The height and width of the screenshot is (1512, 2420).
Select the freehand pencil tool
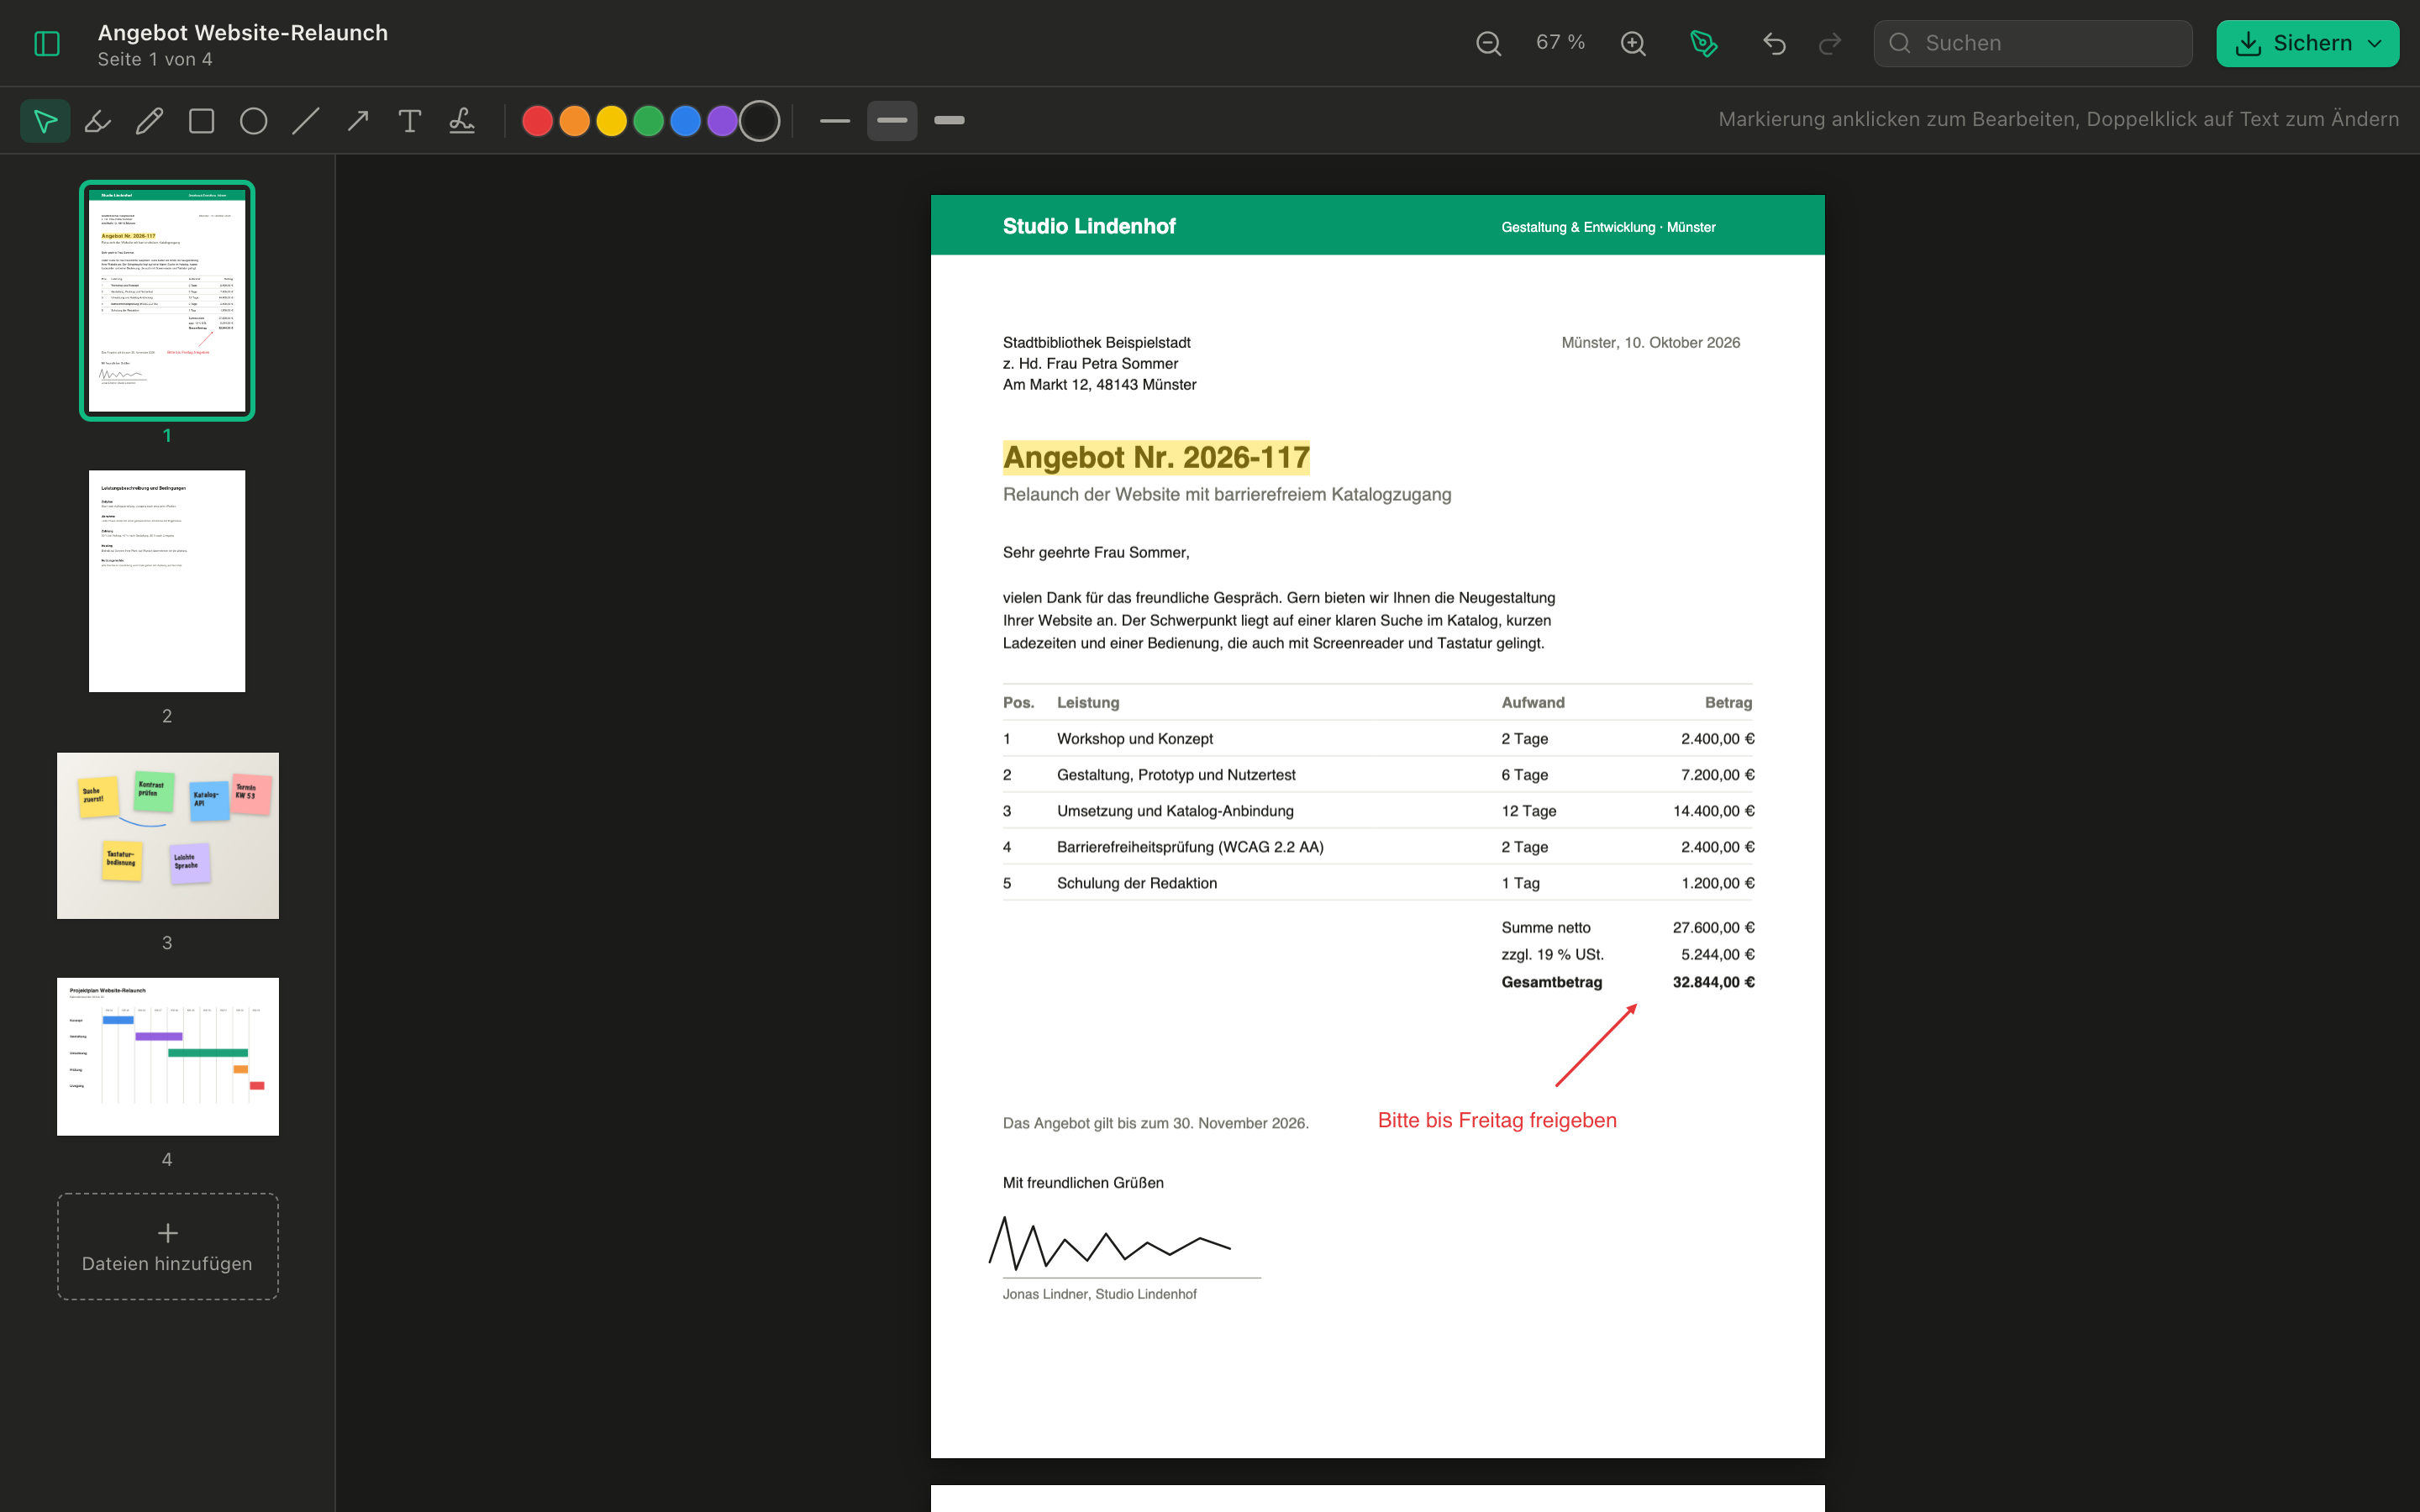point(150,121)
